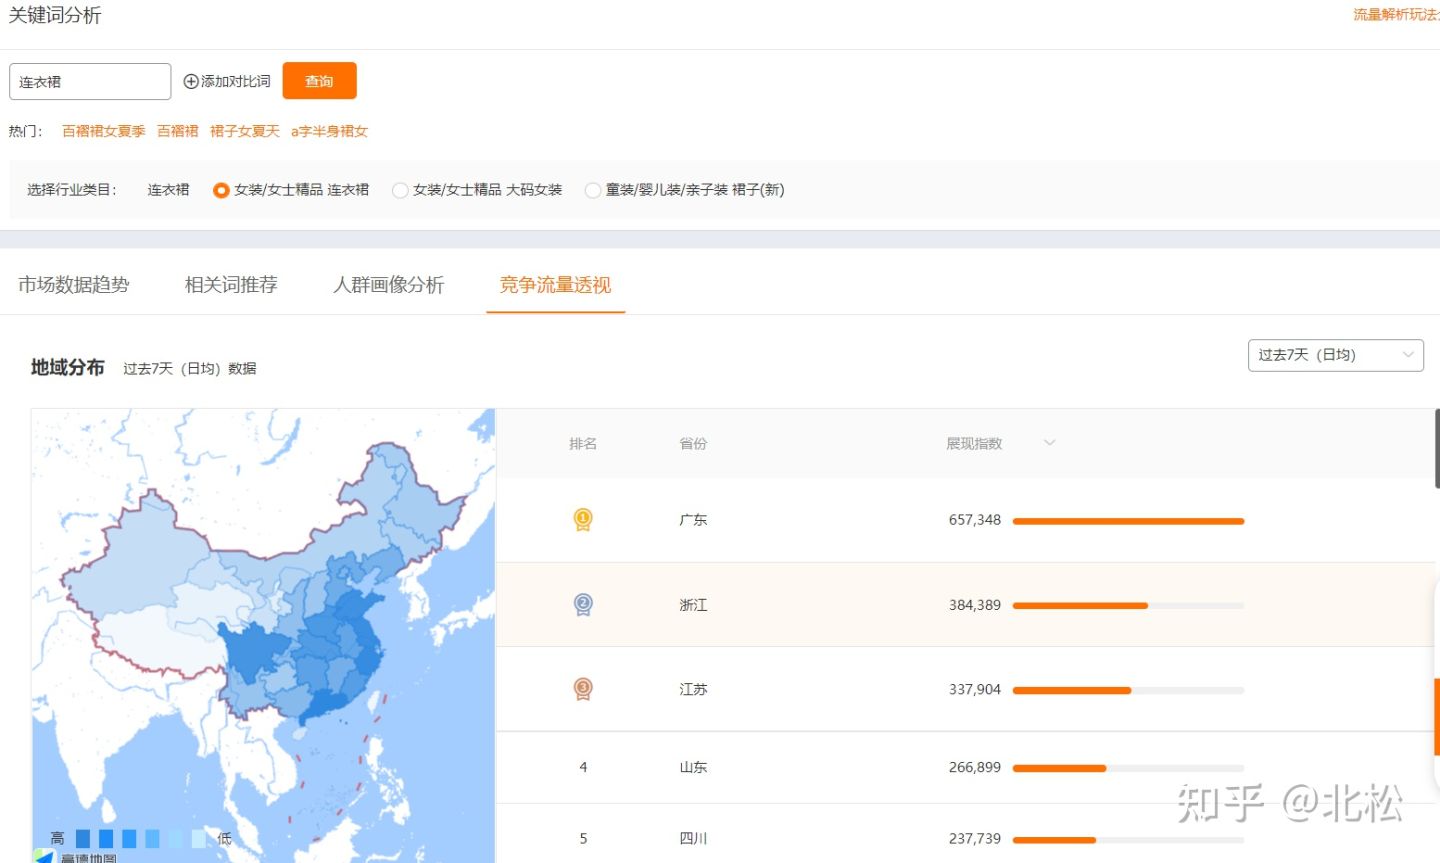Click rank number 4
Screen dimensions: 1440x863
pyautogui.click(x=583, y=767)
